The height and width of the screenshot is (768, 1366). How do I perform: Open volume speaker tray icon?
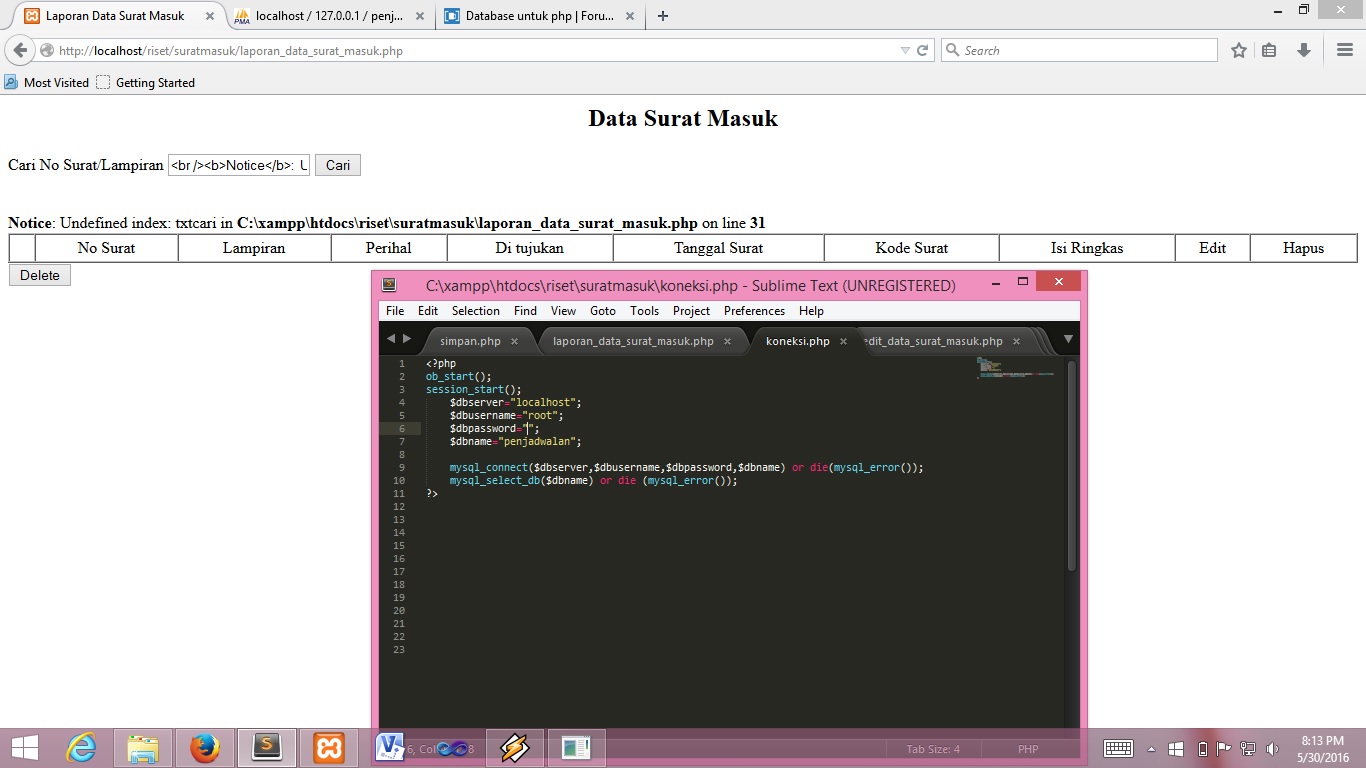point(1272,749)
